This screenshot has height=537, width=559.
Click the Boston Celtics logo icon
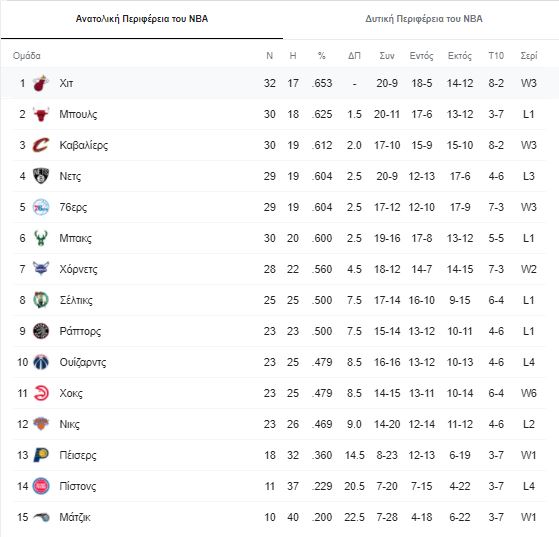click(41, 300)
